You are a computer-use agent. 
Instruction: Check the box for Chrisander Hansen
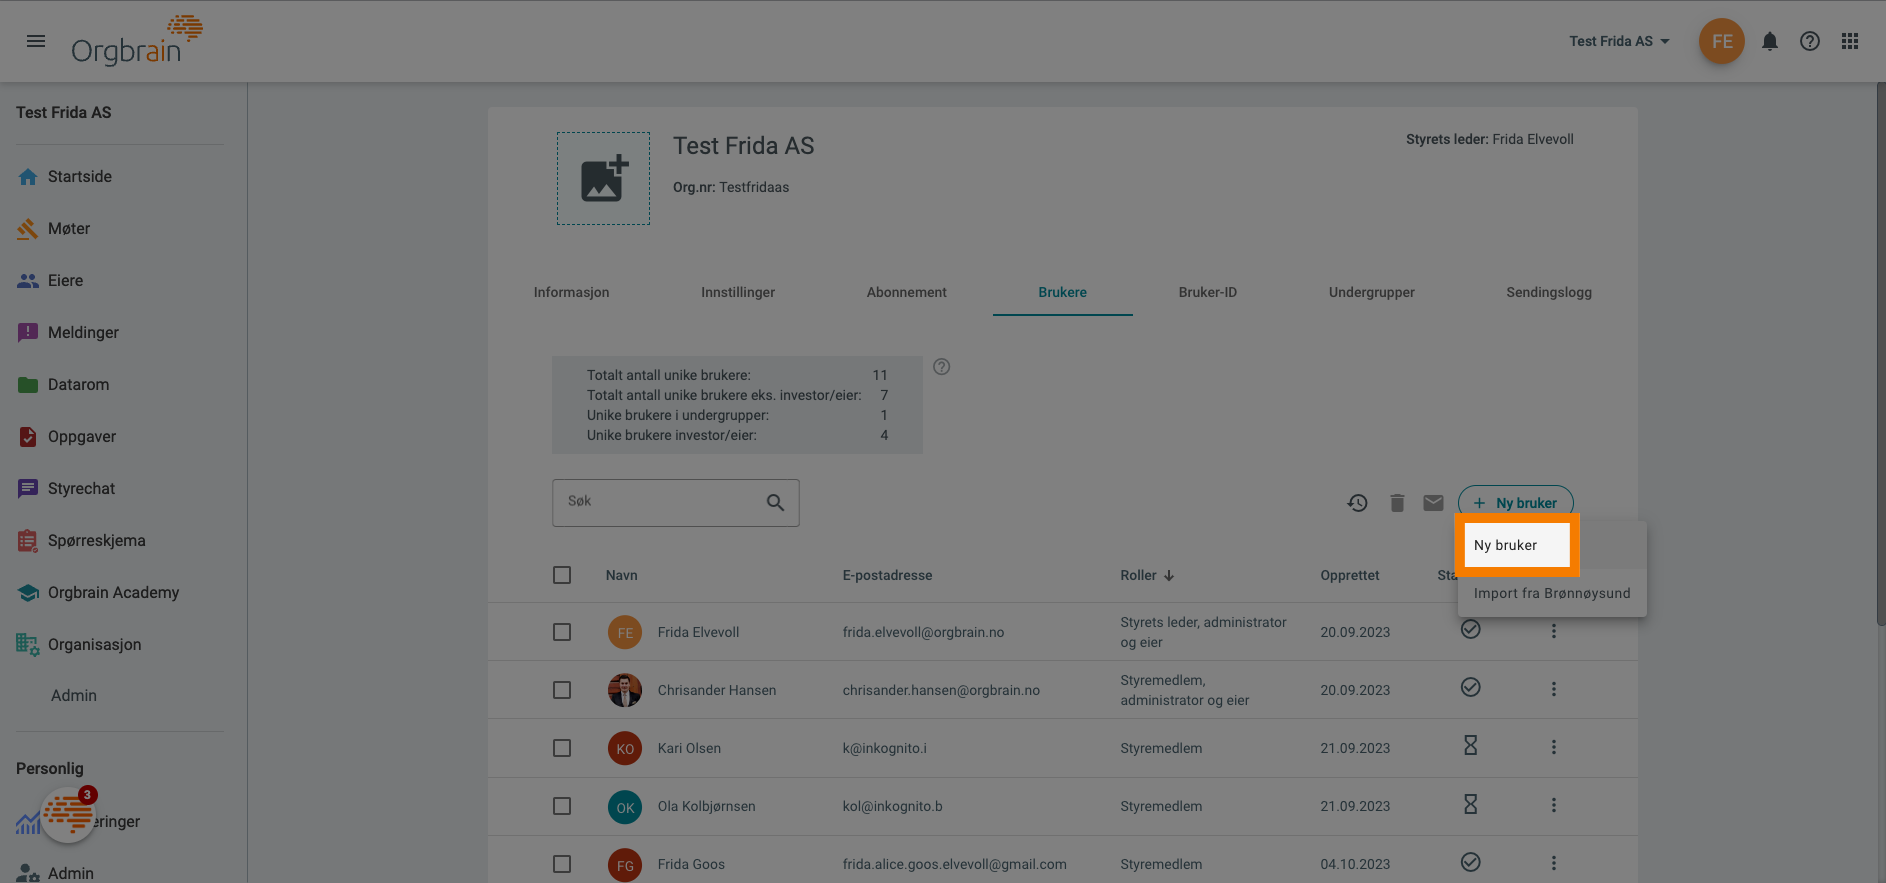[x=562, y=690]
